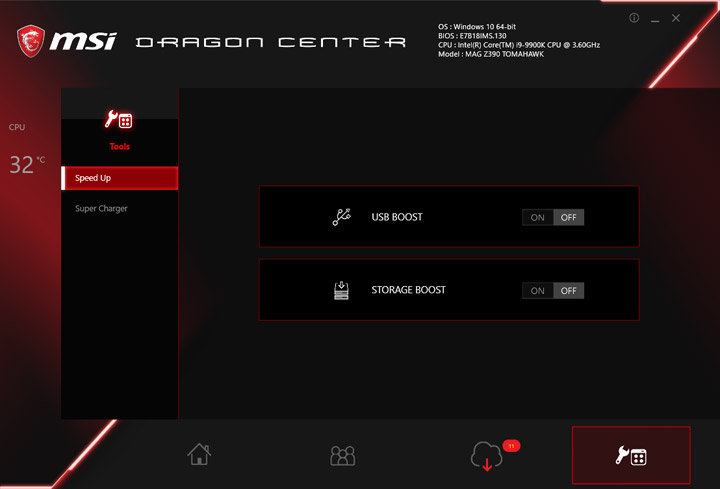Close the Dragon Center window
The height and width of the screenshot is (489, 720).
(675, 18)
